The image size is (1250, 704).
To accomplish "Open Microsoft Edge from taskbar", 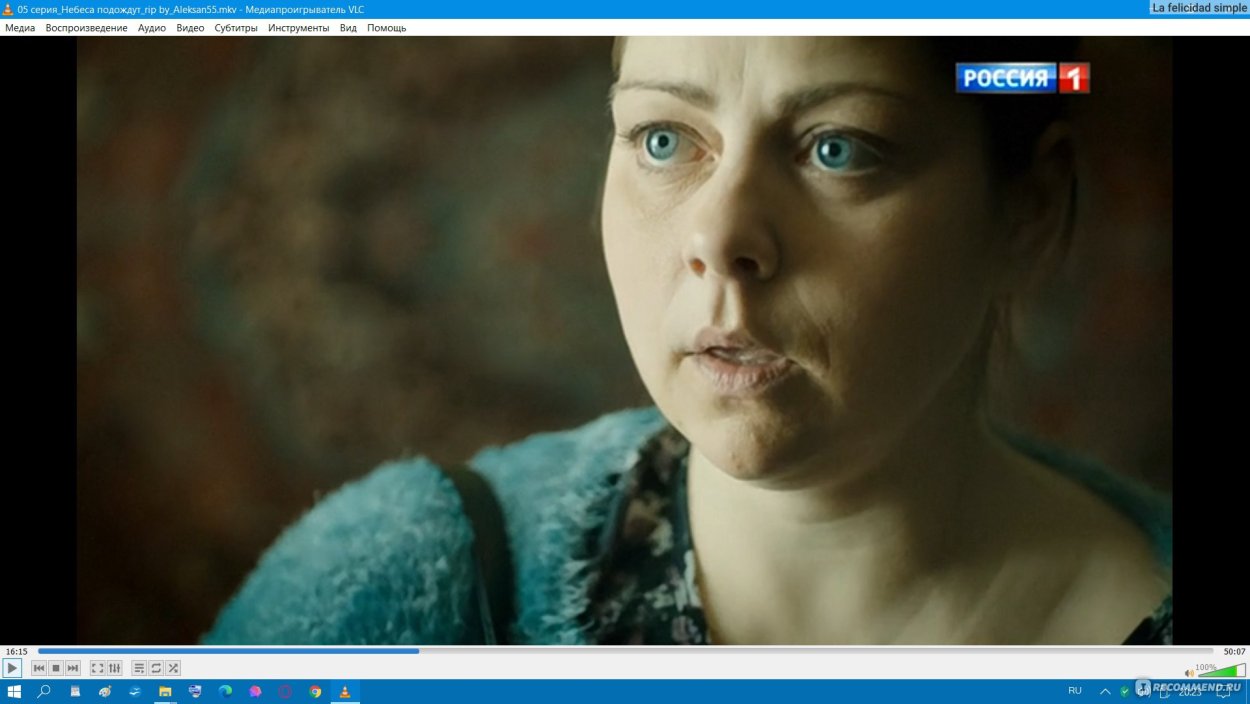I will [x=225, y=691].
